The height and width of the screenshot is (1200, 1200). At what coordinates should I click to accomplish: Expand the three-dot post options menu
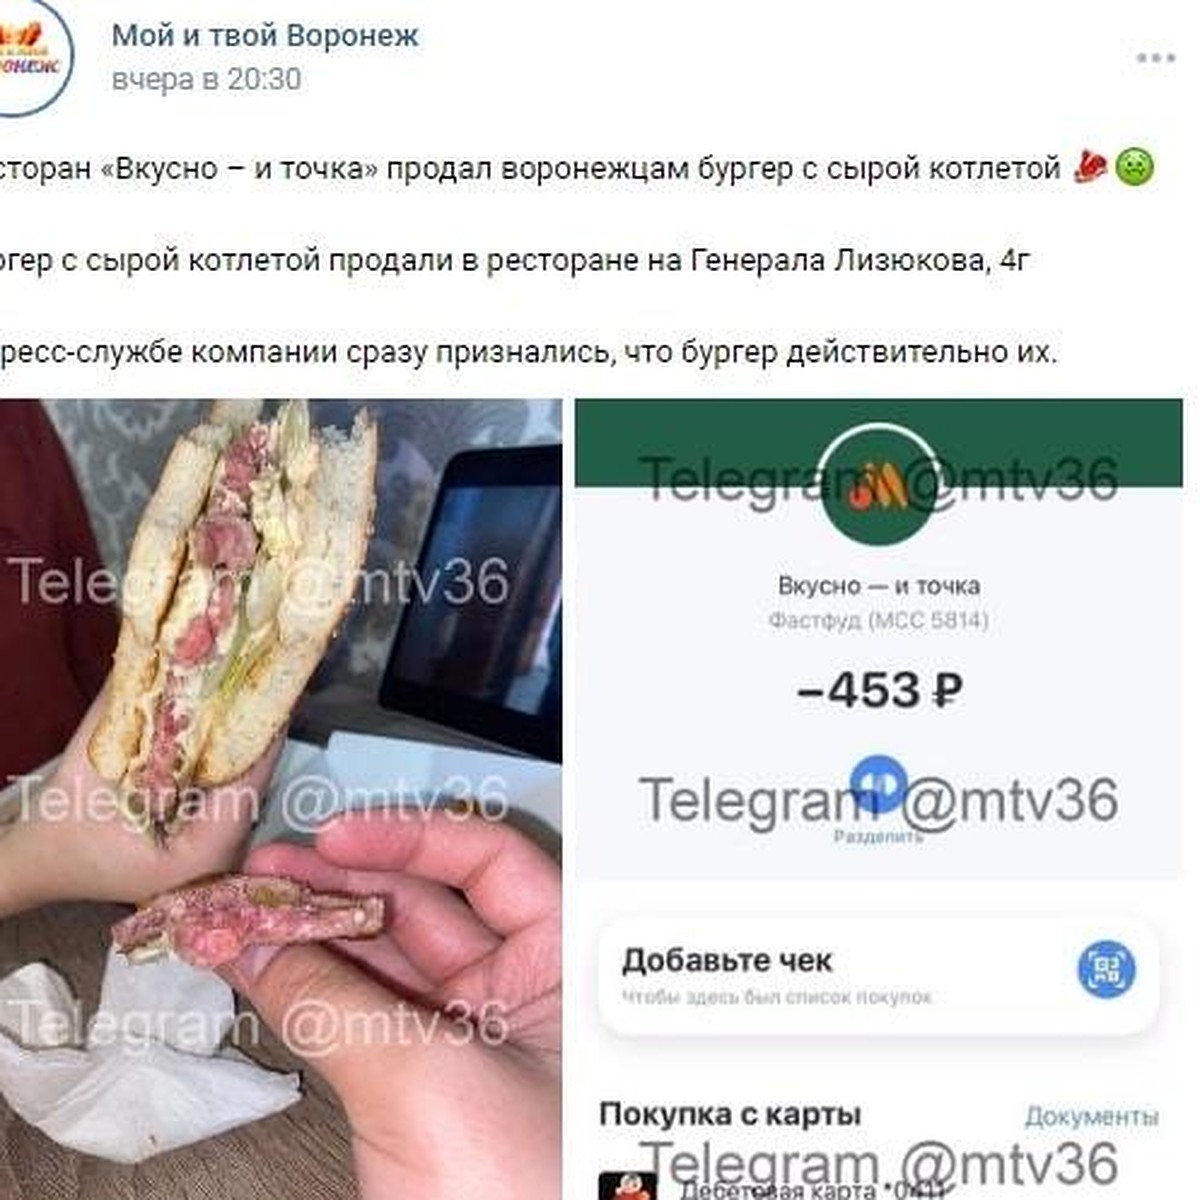click(x=1155, y=58)
